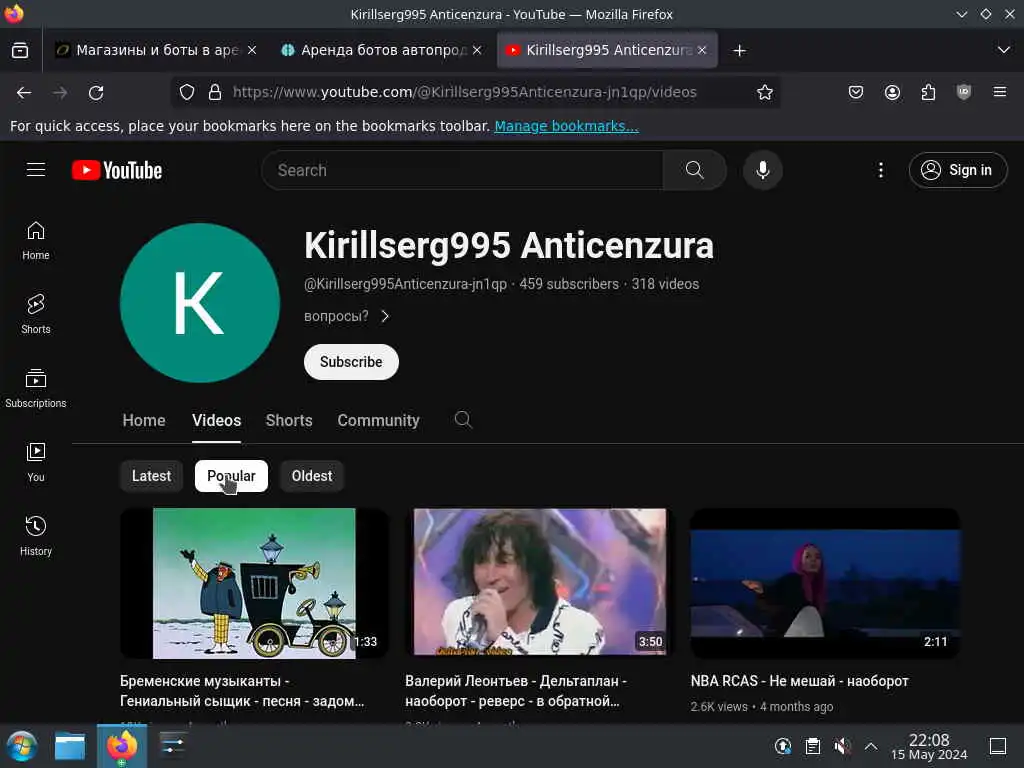Sort videos by Popular
The image size is (1024, 768).
click(231, 476)
